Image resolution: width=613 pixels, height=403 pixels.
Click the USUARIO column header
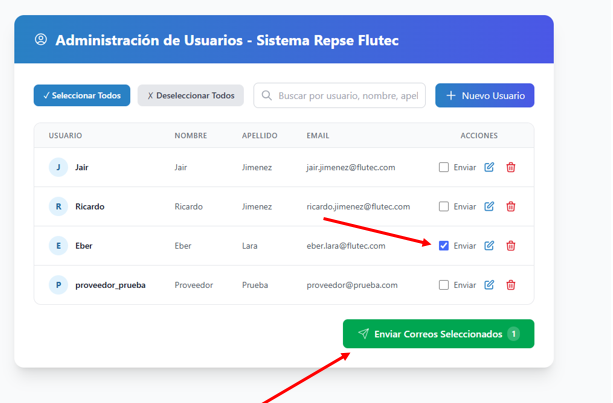(x=65, y=136)
